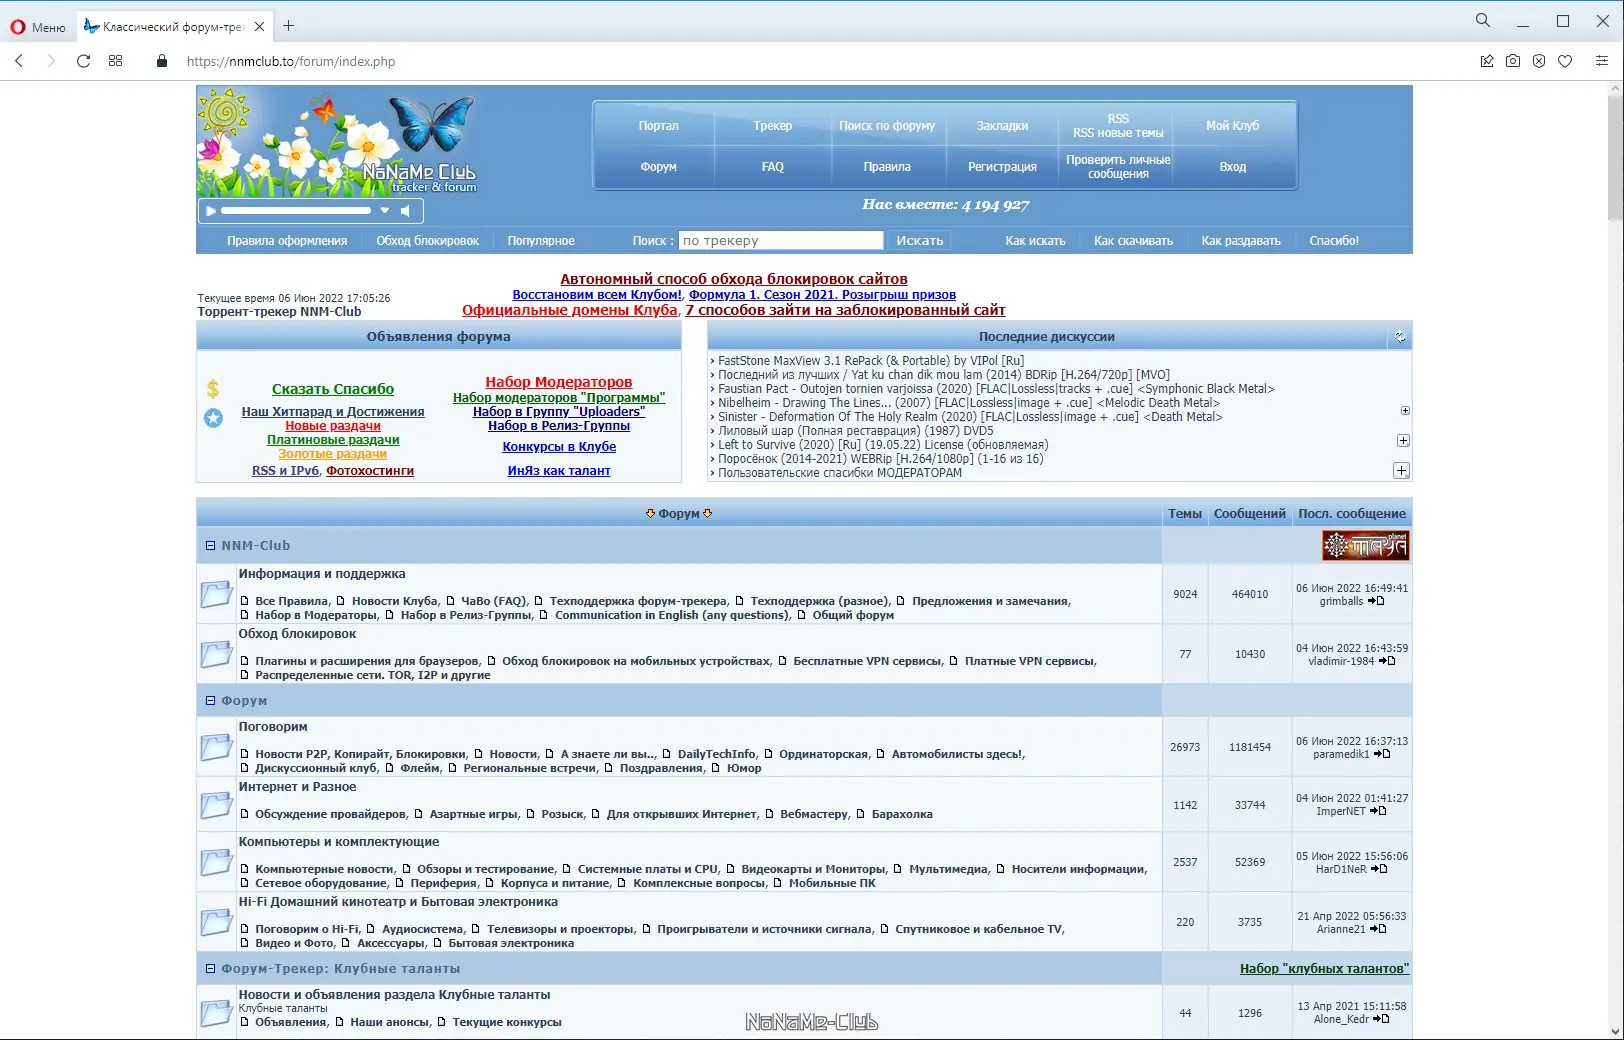Mute the audio player speaker icon
Image resolution: width=1624 pixels, height=1040 pixels.
[405, 211]
